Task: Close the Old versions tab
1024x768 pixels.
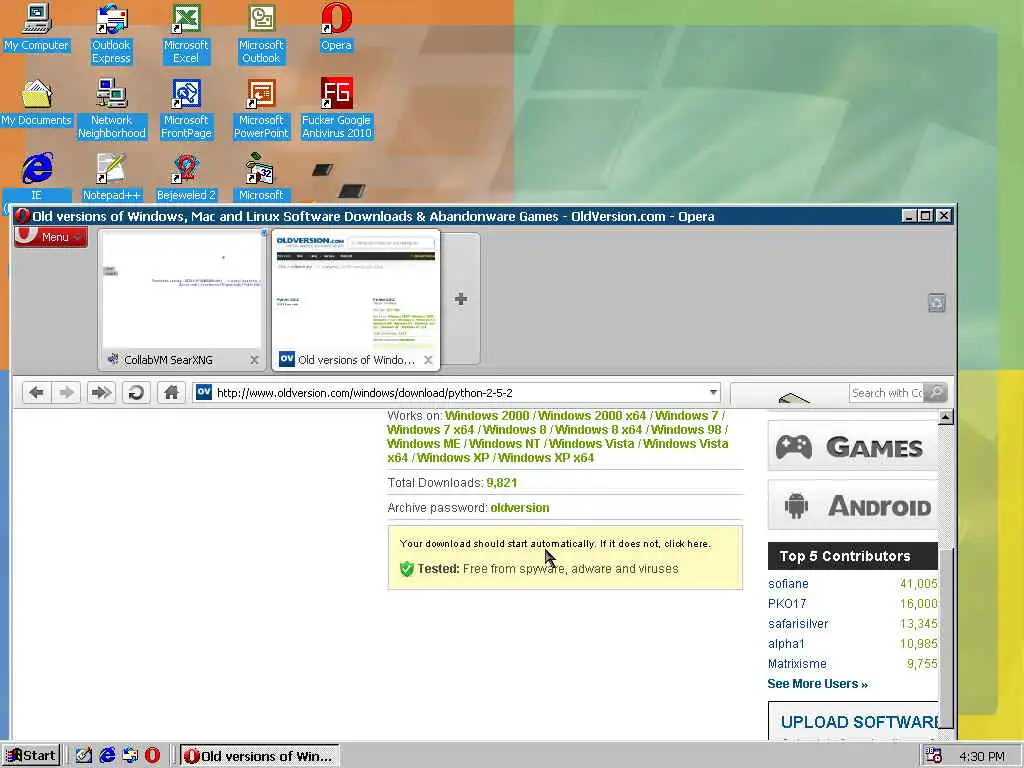Action: tap(428, 360)
